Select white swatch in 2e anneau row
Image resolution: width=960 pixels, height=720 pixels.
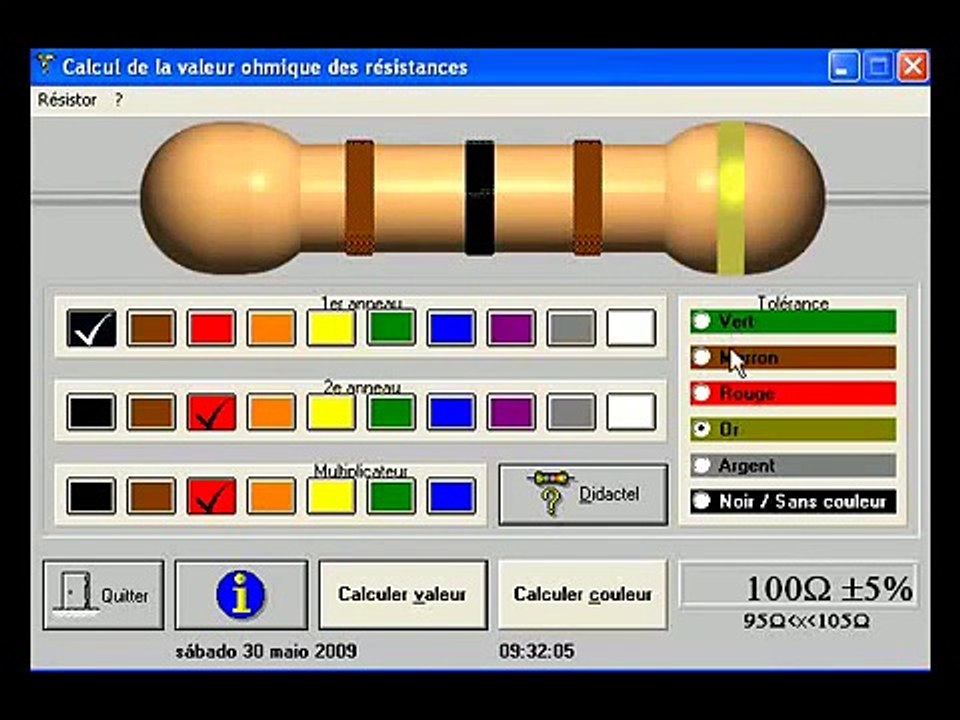coord(631,412)
